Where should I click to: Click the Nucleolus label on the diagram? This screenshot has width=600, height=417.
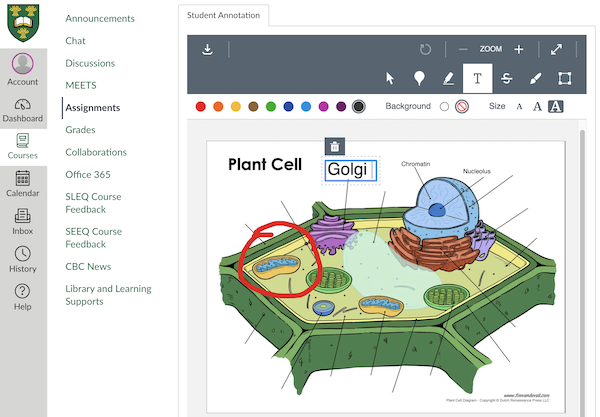(x=476, y=171)
